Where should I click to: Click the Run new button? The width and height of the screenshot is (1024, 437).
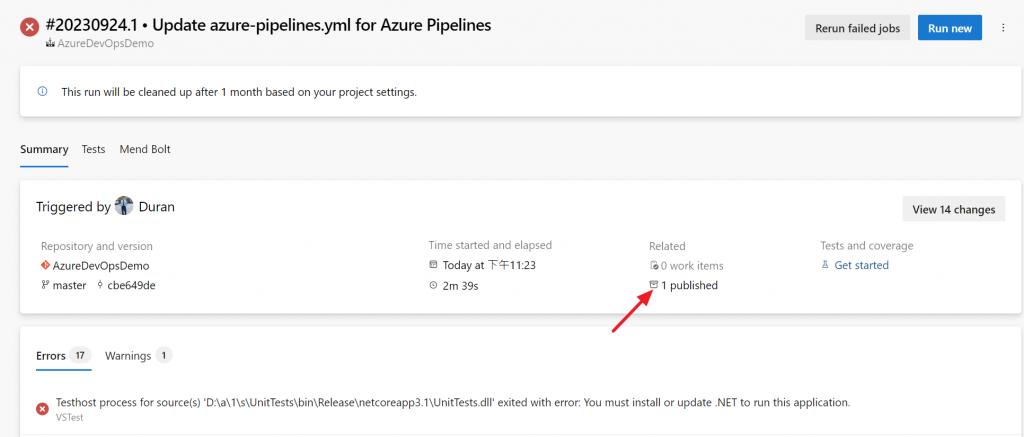pyautogui.click(x=949, y=28)
